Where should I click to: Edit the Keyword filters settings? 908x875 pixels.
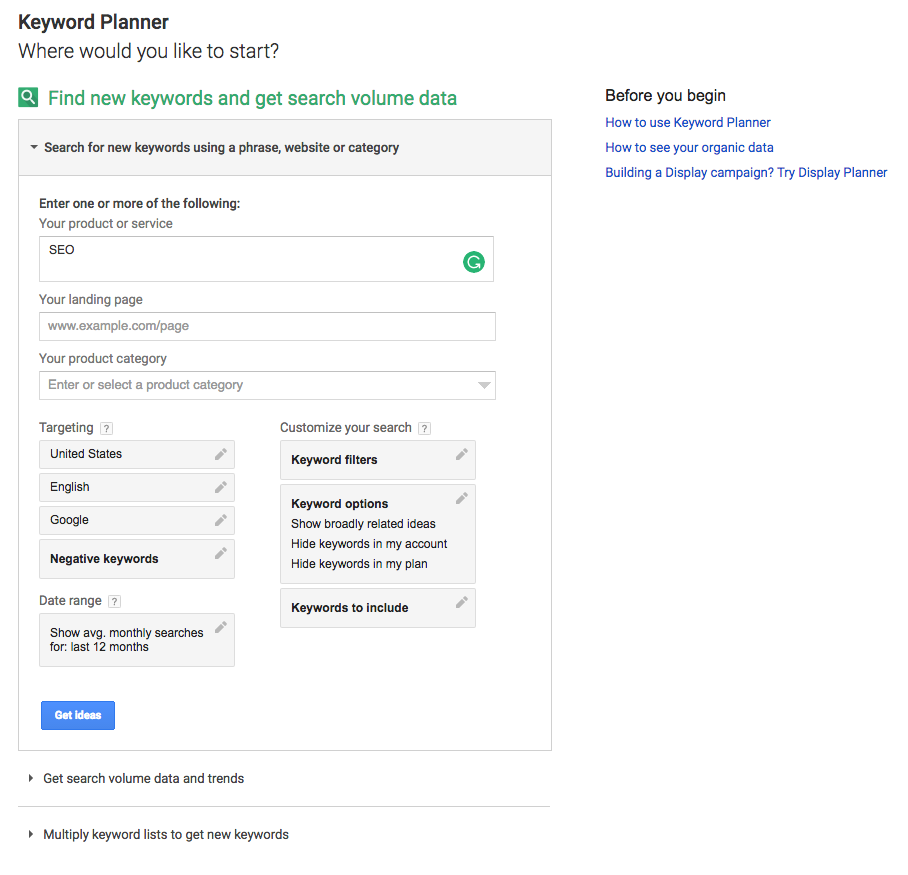(x=462, y=453)
